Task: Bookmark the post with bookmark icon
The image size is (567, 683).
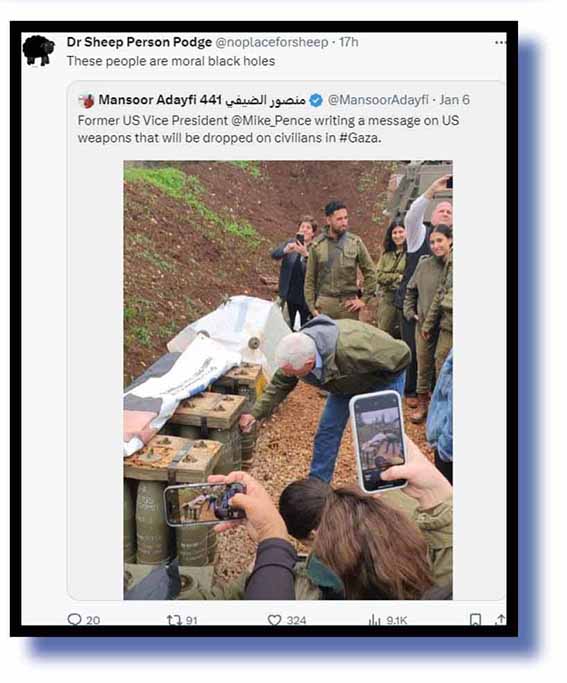Action: click(475, 619)
